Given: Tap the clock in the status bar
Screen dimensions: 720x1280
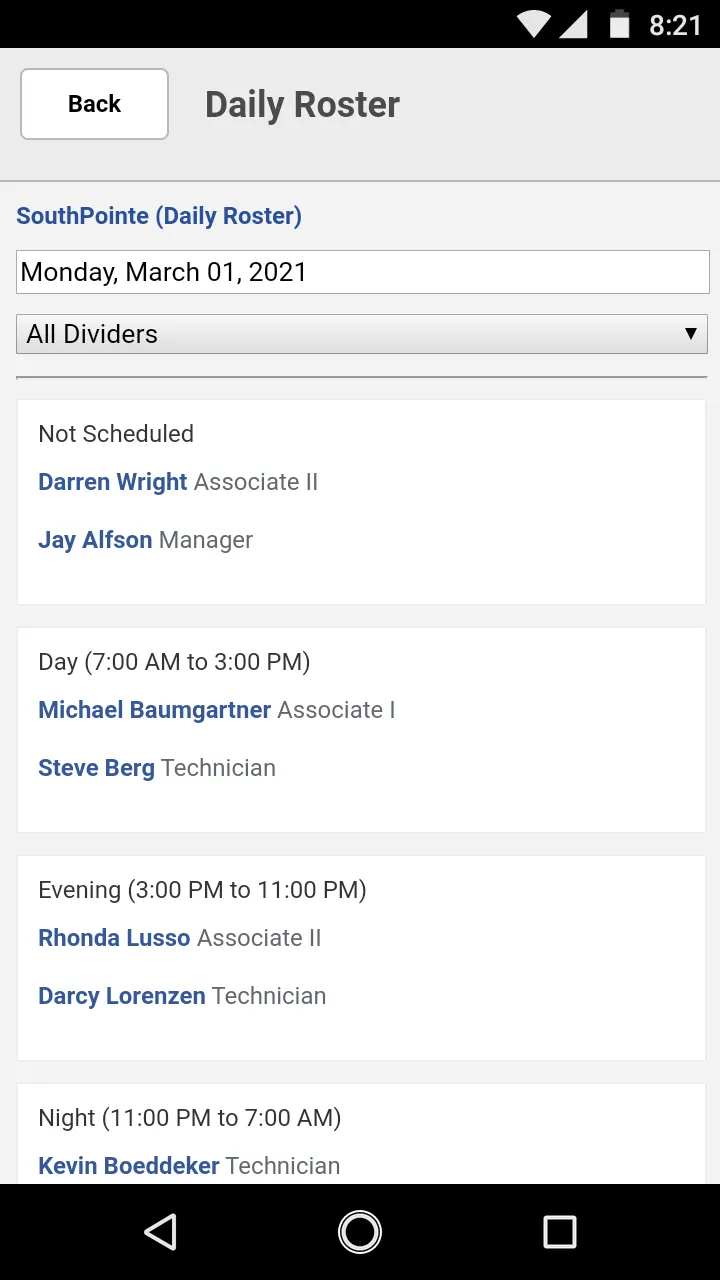Looking at the screenshot, I should (x=675, y=25).
